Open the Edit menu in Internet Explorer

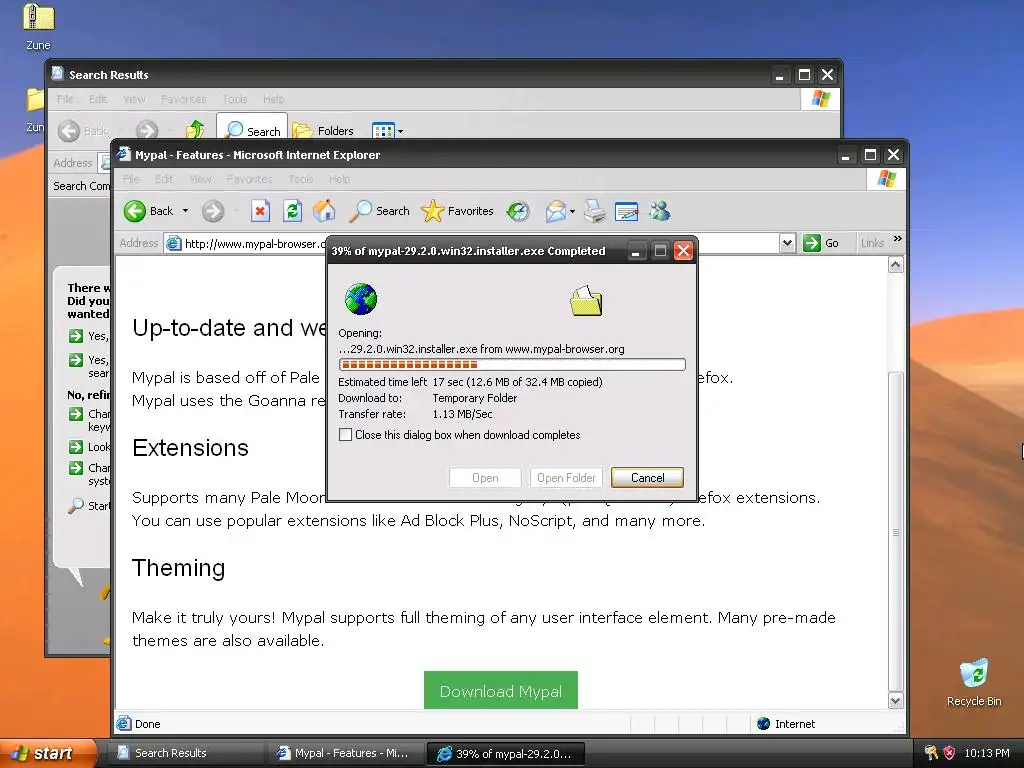pos(164,179)
